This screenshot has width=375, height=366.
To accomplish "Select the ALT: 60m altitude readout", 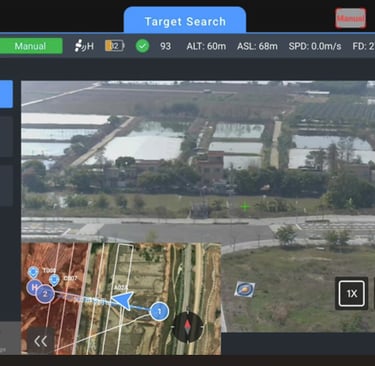I will [206, 46].
